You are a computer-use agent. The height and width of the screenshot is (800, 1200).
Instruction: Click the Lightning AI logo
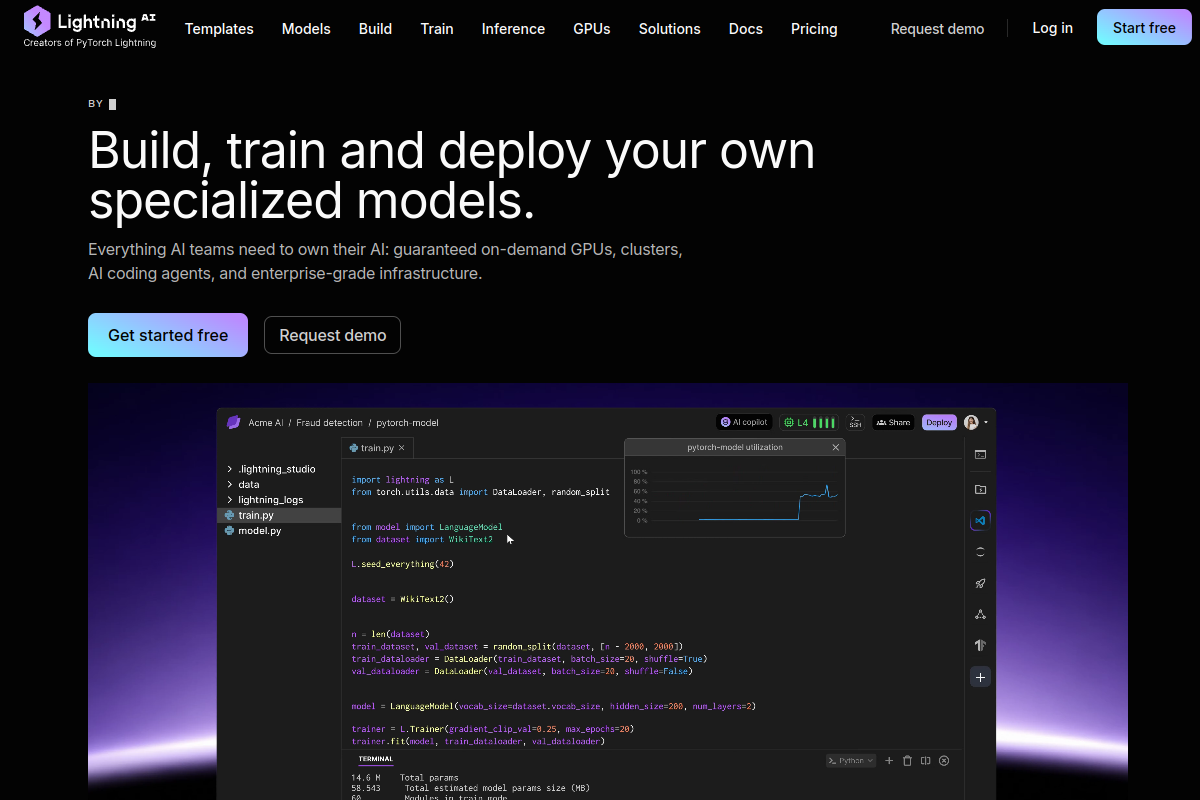[x=89, y=27]
